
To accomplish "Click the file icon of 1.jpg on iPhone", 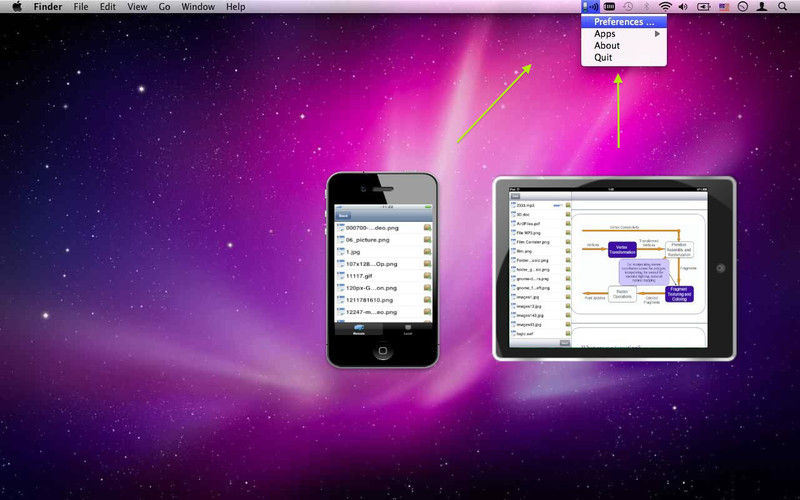I will (340, 252).
